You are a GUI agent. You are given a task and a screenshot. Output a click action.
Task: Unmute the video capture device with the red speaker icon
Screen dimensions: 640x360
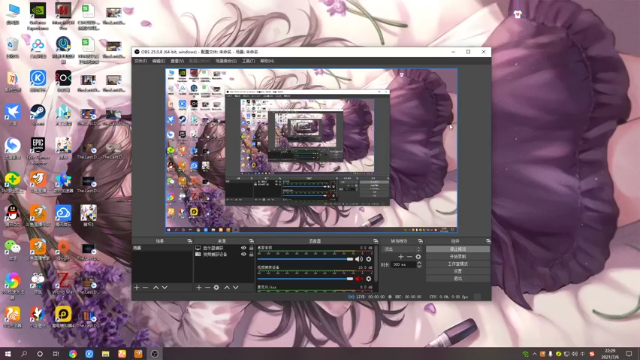point(358,279)
